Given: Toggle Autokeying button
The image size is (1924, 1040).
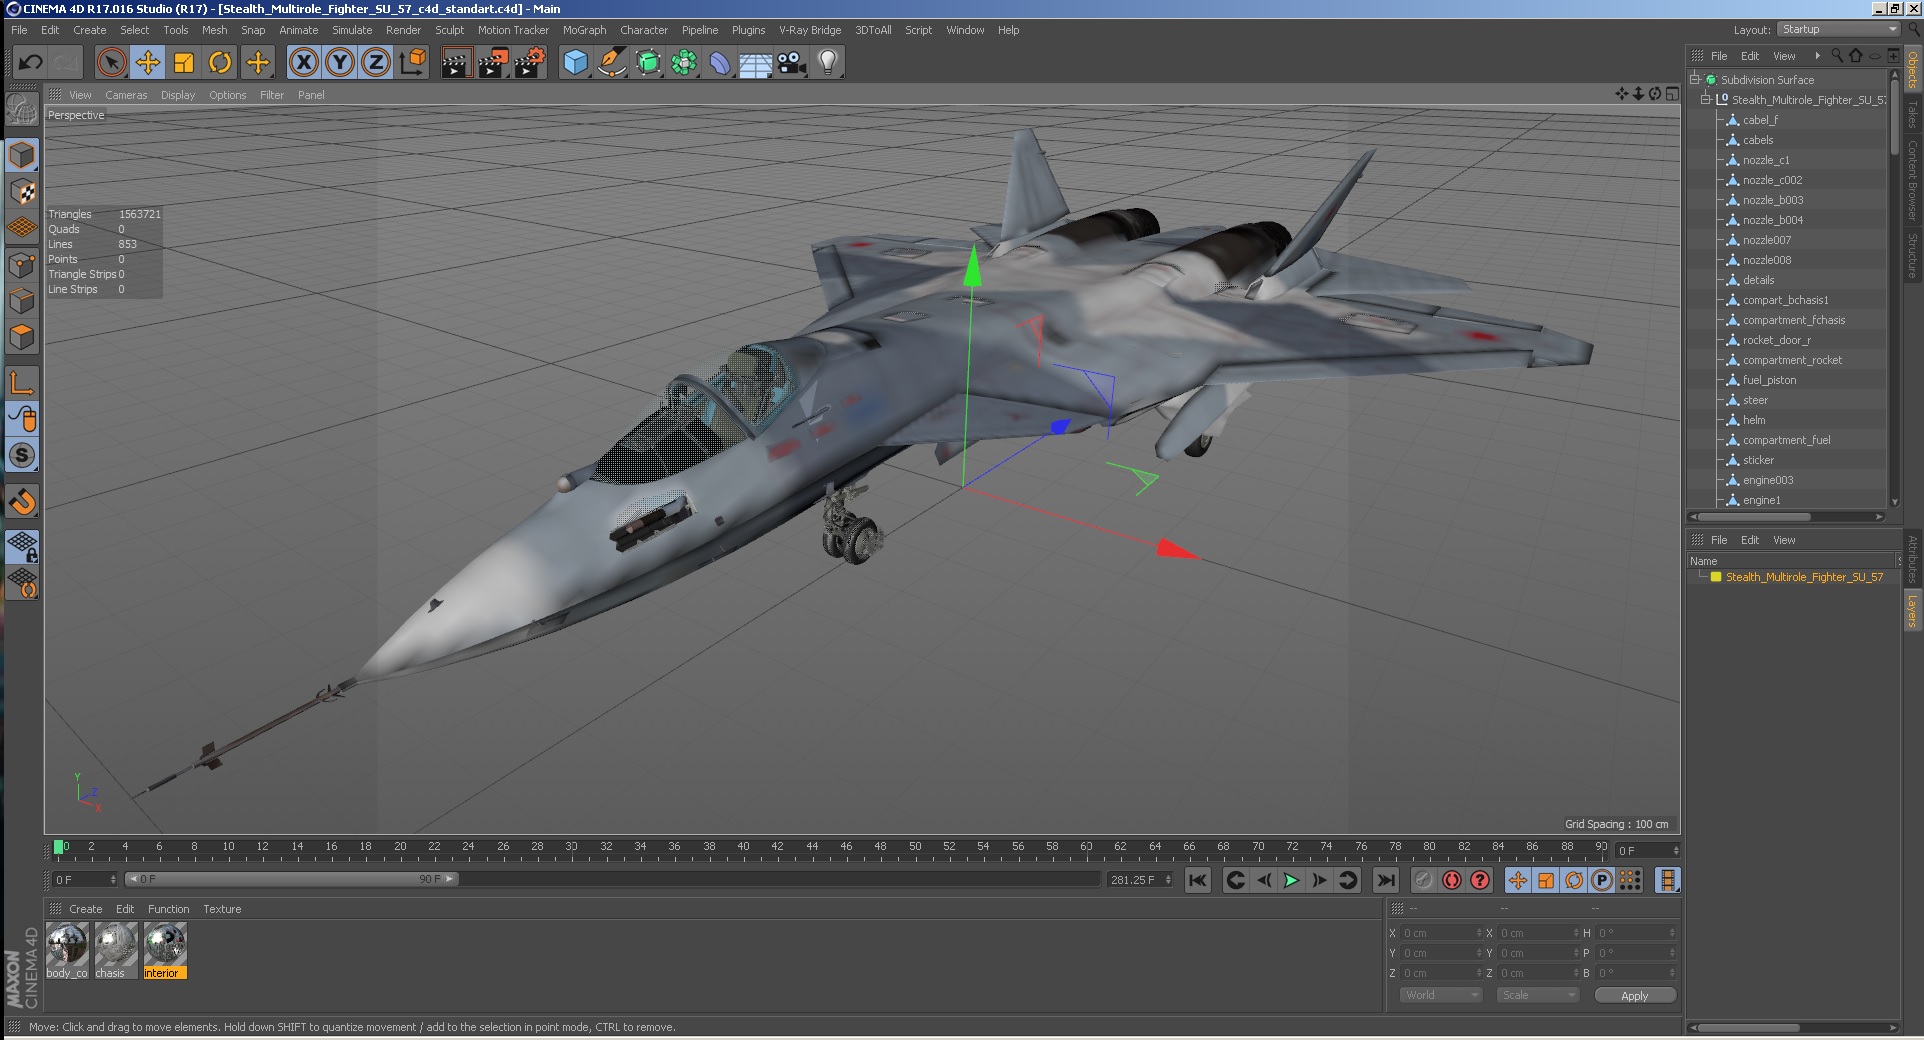Looking at the screenshot, I should [1452, 880].
